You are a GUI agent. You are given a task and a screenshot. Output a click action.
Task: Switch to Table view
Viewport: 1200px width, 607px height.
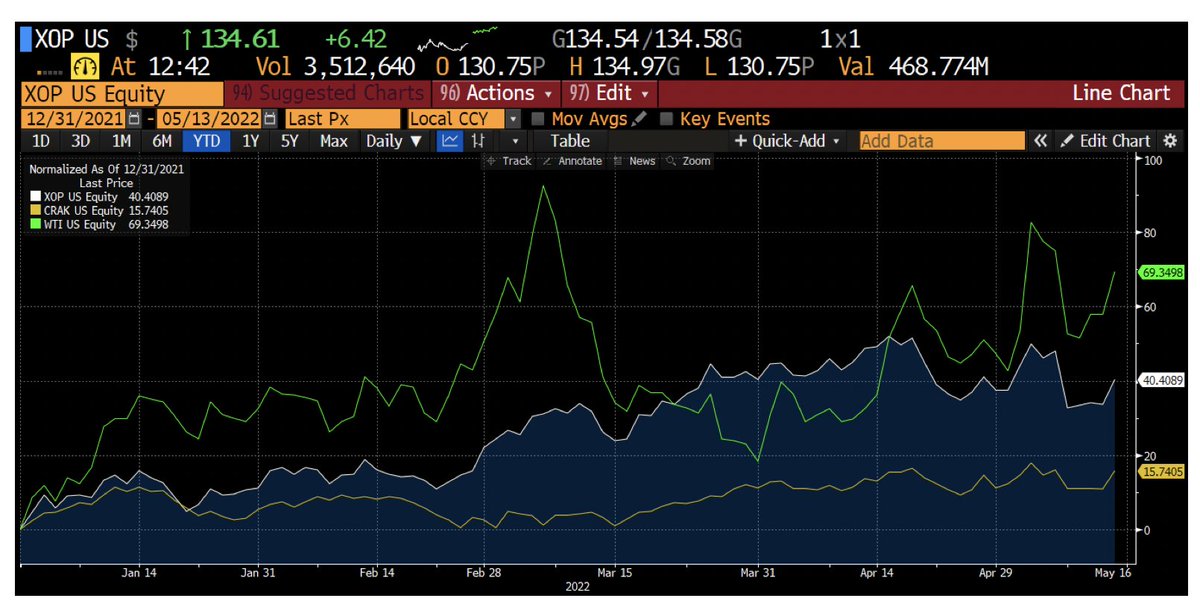[569, 141]
